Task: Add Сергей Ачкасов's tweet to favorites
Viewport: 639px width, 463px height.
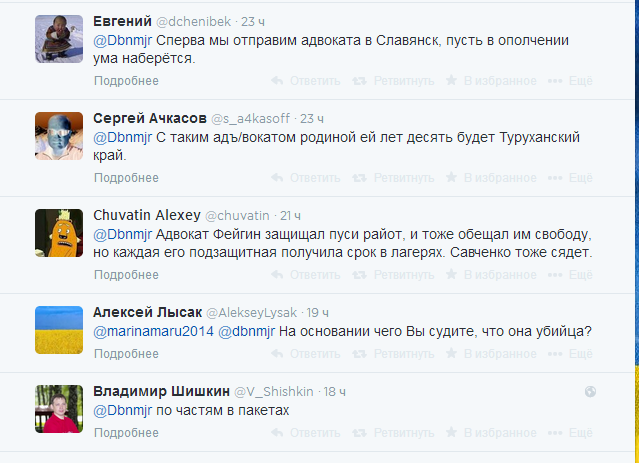Action: tap(491, 178)
